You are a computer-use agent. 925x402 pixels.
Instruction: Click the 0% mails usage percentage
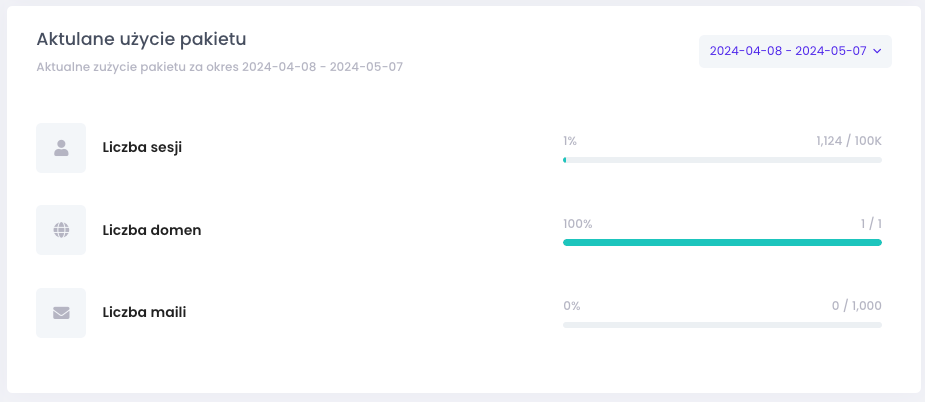point(572,306)
